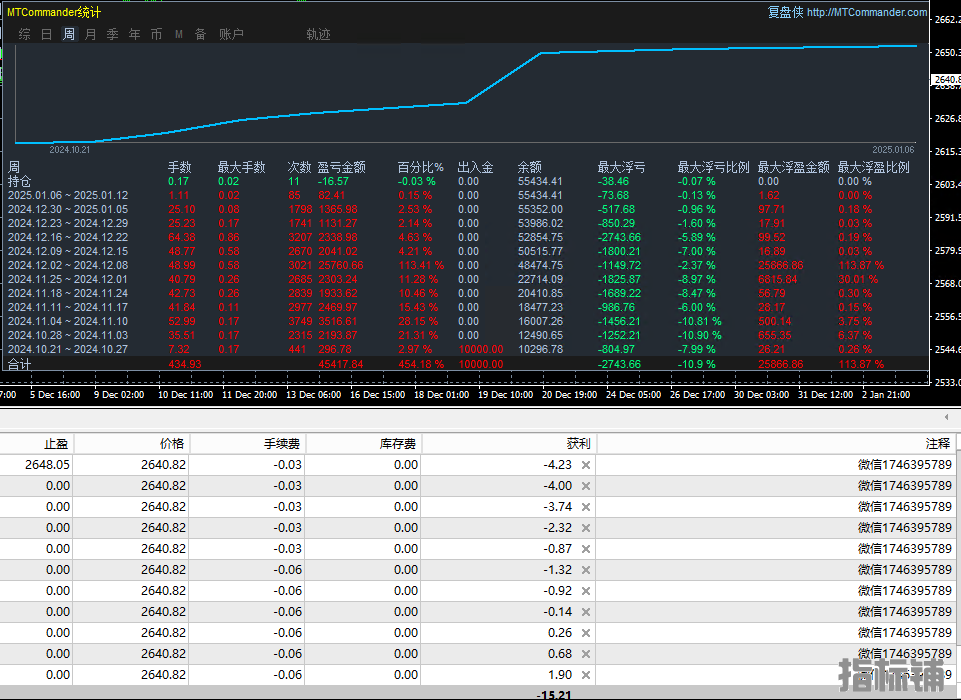Click the 手续费 column header
Screen dimensions: 961x700
[x=283, y=442]
